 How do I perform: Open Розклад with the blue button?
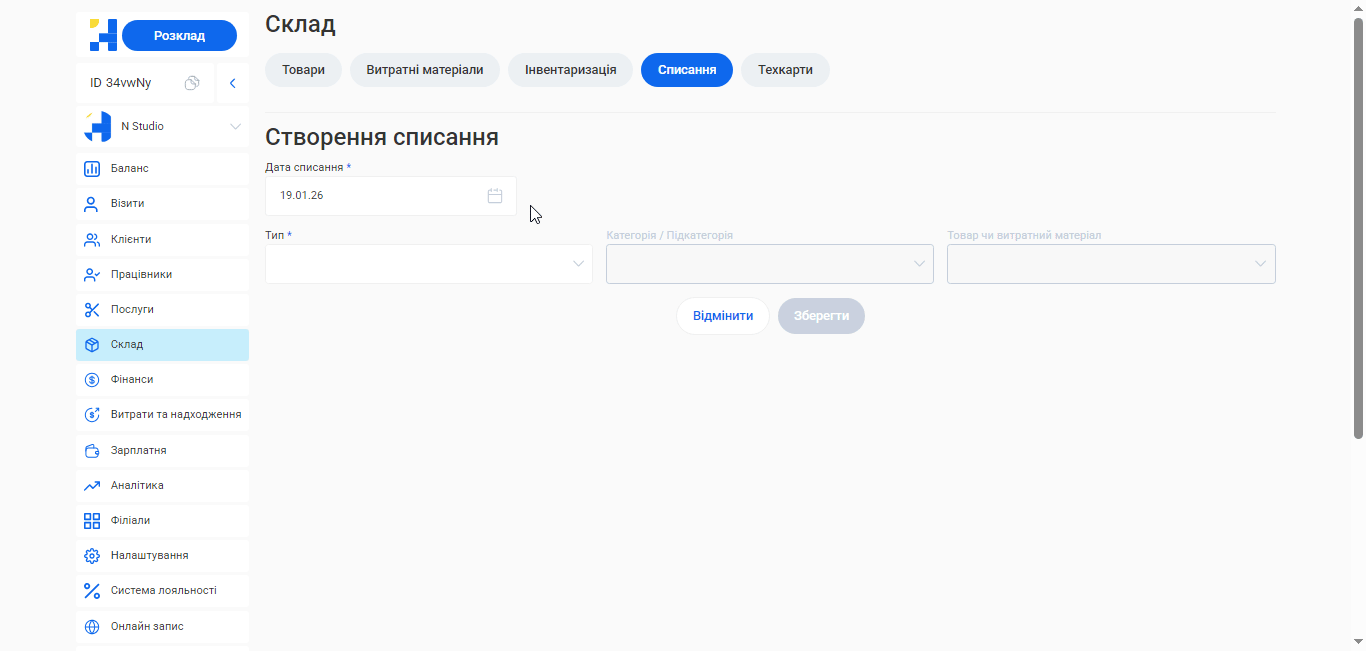click(179, 34)
